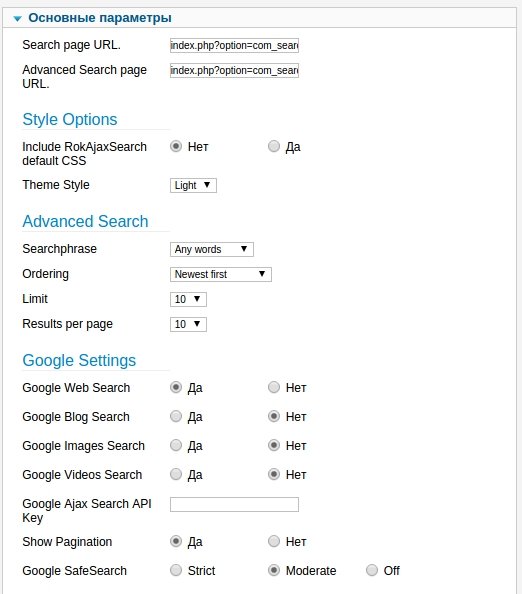Image resolution: width=522 pixels, height=594 pixels.
Task: Select Да for Include RokAjaxSearch default CSS
Action: point(274,146)
